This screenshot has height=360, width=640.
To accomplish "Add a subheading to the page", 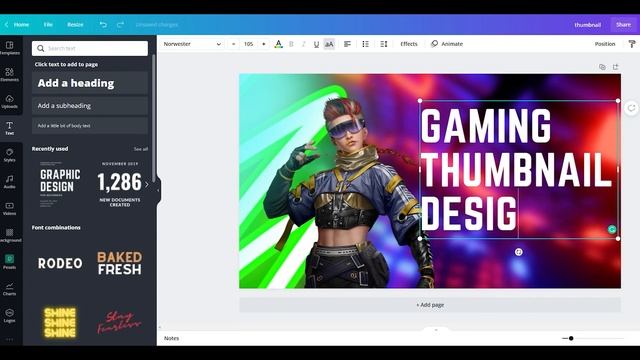I will (x=90, y=106).
